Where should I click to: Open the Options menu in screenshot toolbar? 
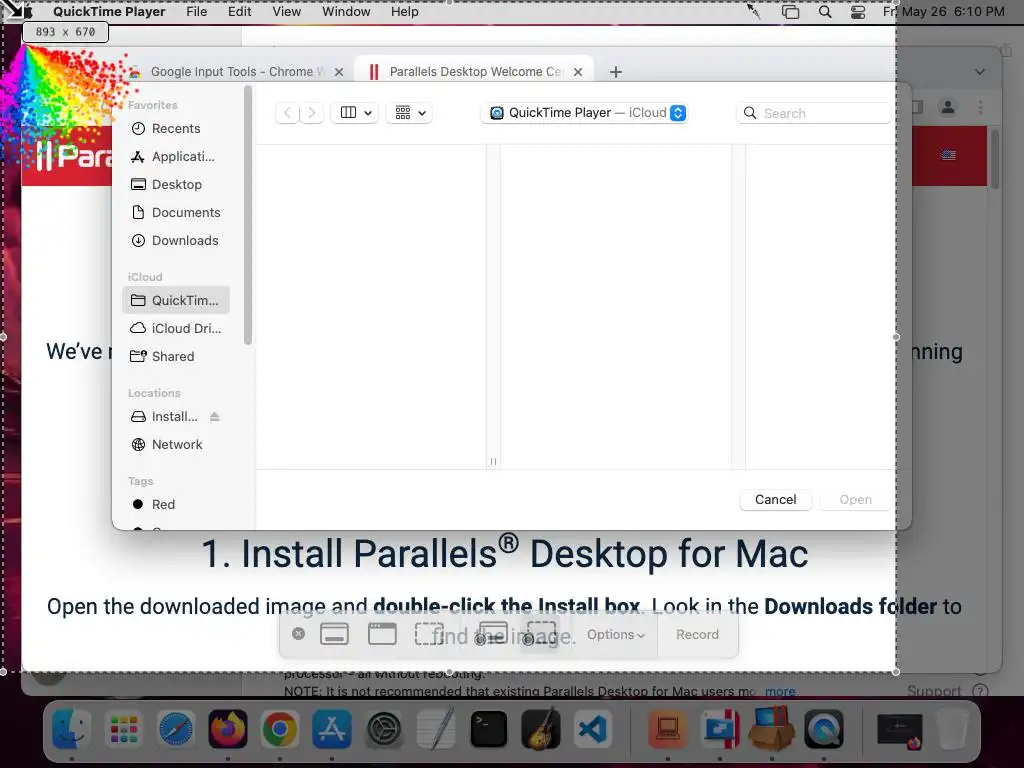[615, 634]
